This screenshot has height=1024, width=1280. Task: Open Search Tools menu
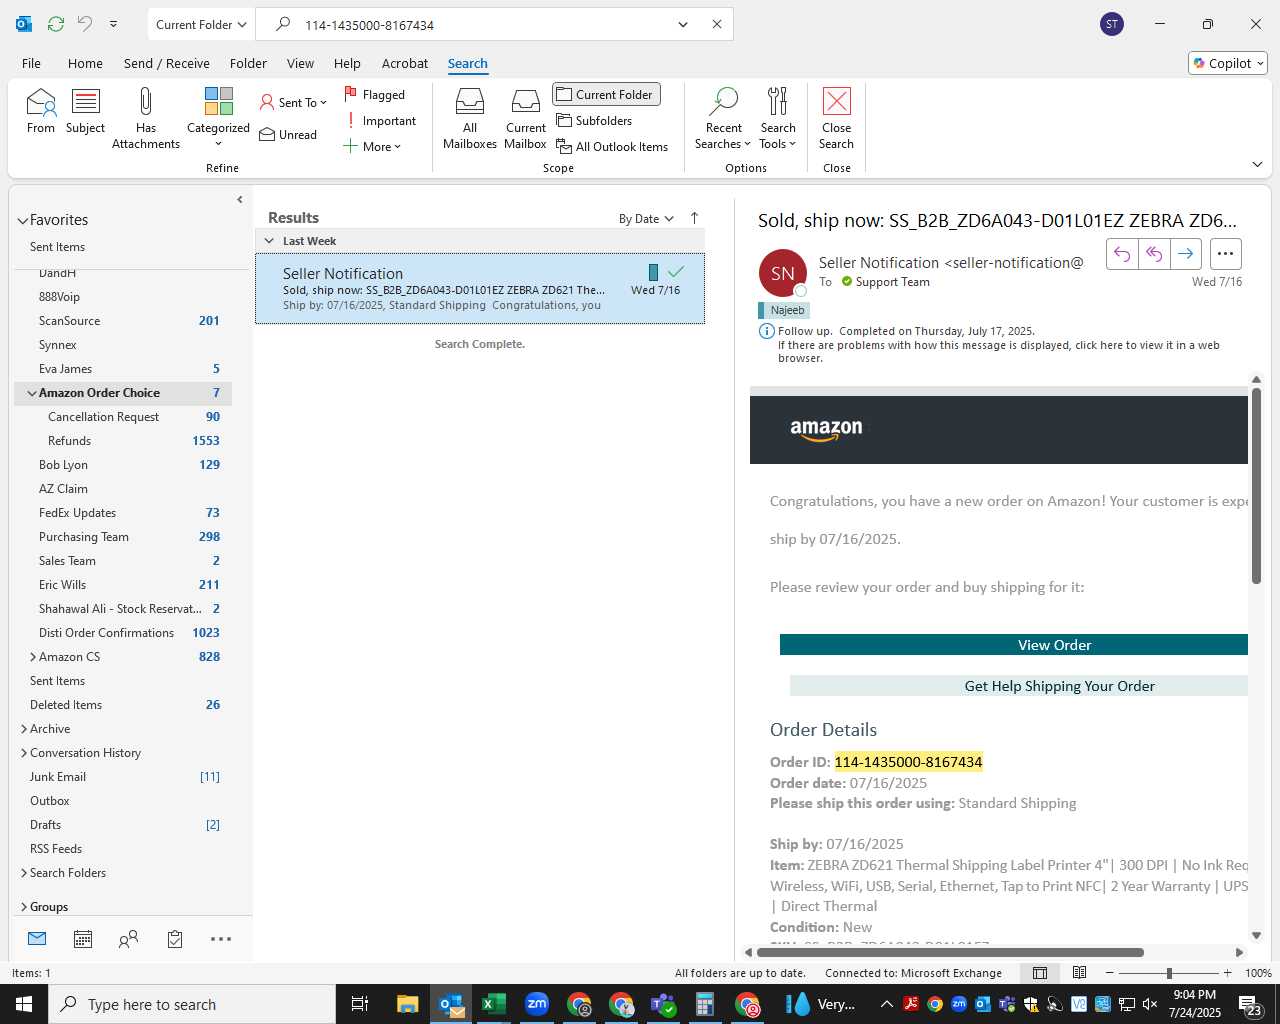778,118
